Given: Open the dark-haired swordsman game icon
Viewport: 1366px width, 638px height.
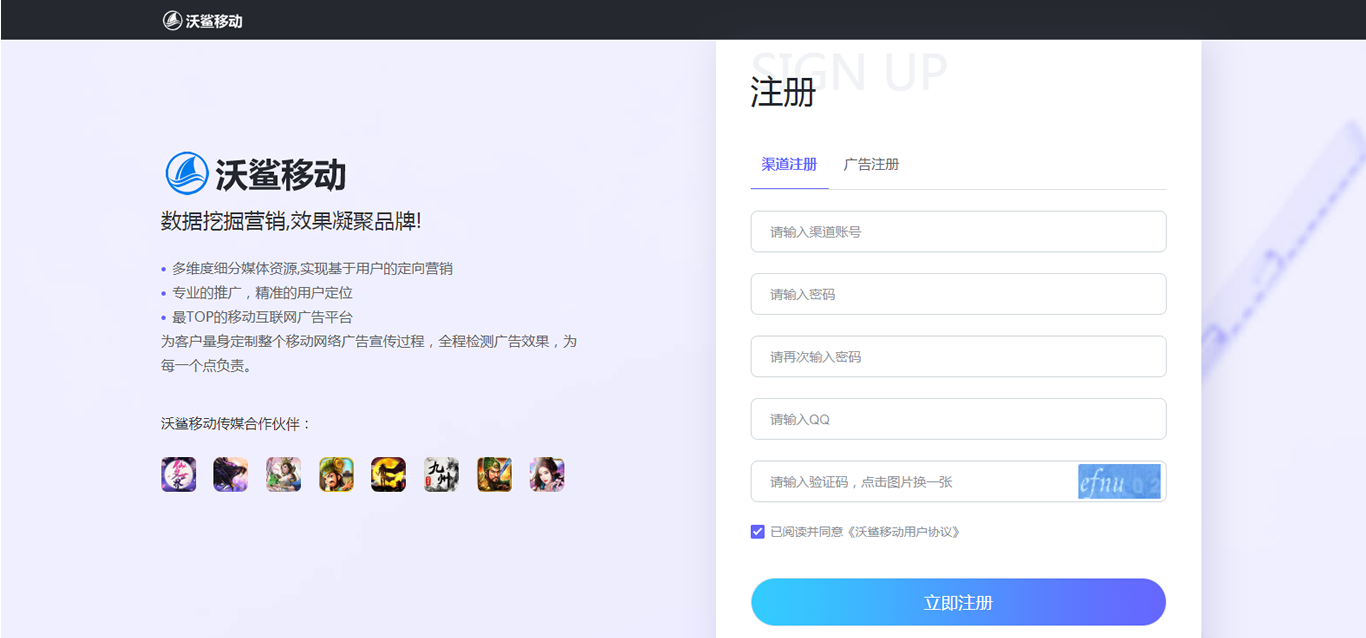Looking at the screenshot, I should point(231,474).
